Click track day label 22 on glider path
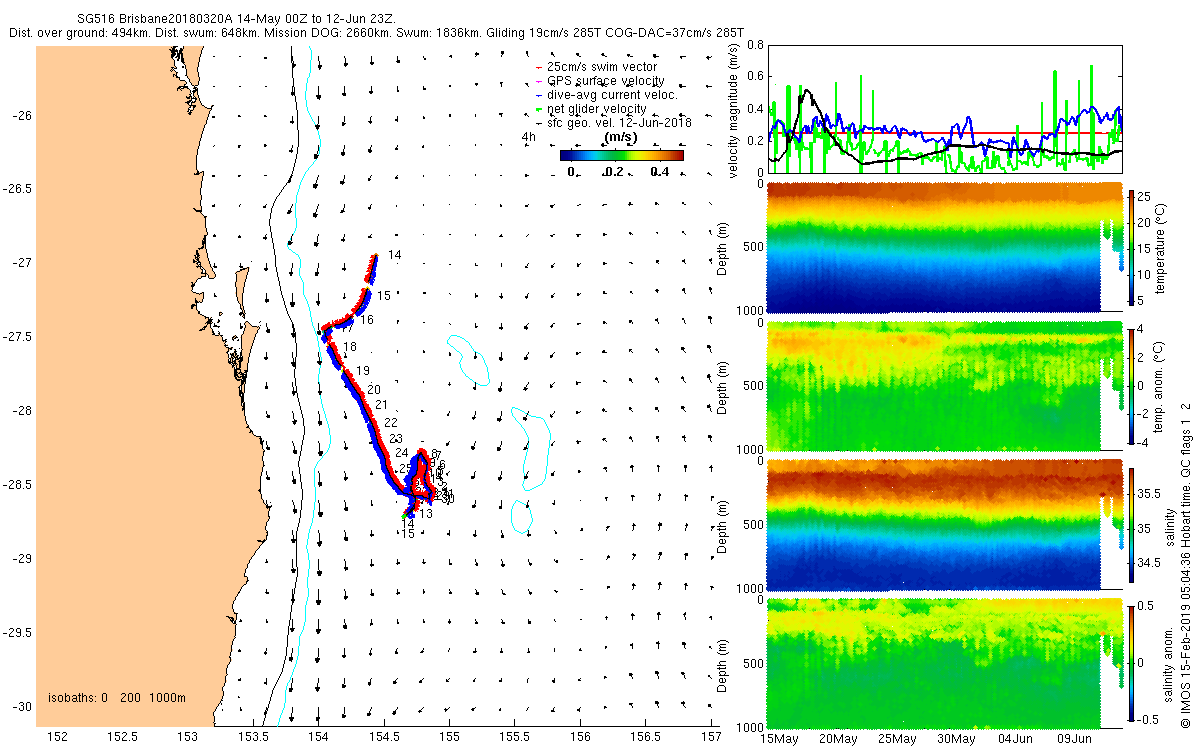 [391, 423]
